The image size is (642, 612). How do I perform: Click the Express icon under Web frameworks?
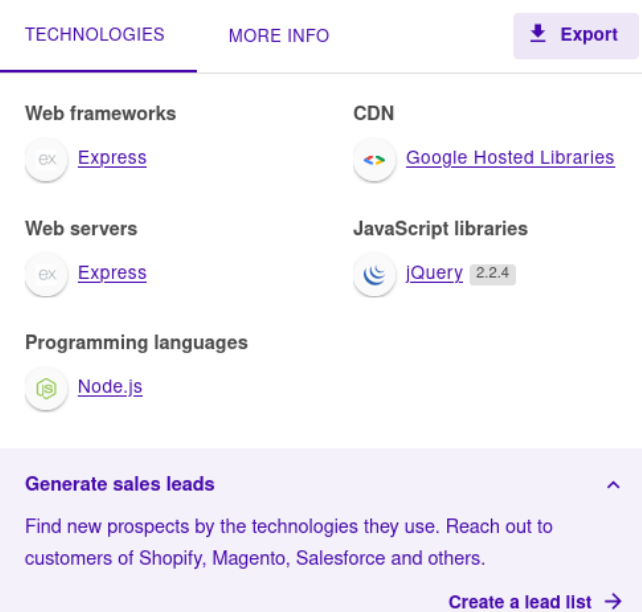pos(46,159)
